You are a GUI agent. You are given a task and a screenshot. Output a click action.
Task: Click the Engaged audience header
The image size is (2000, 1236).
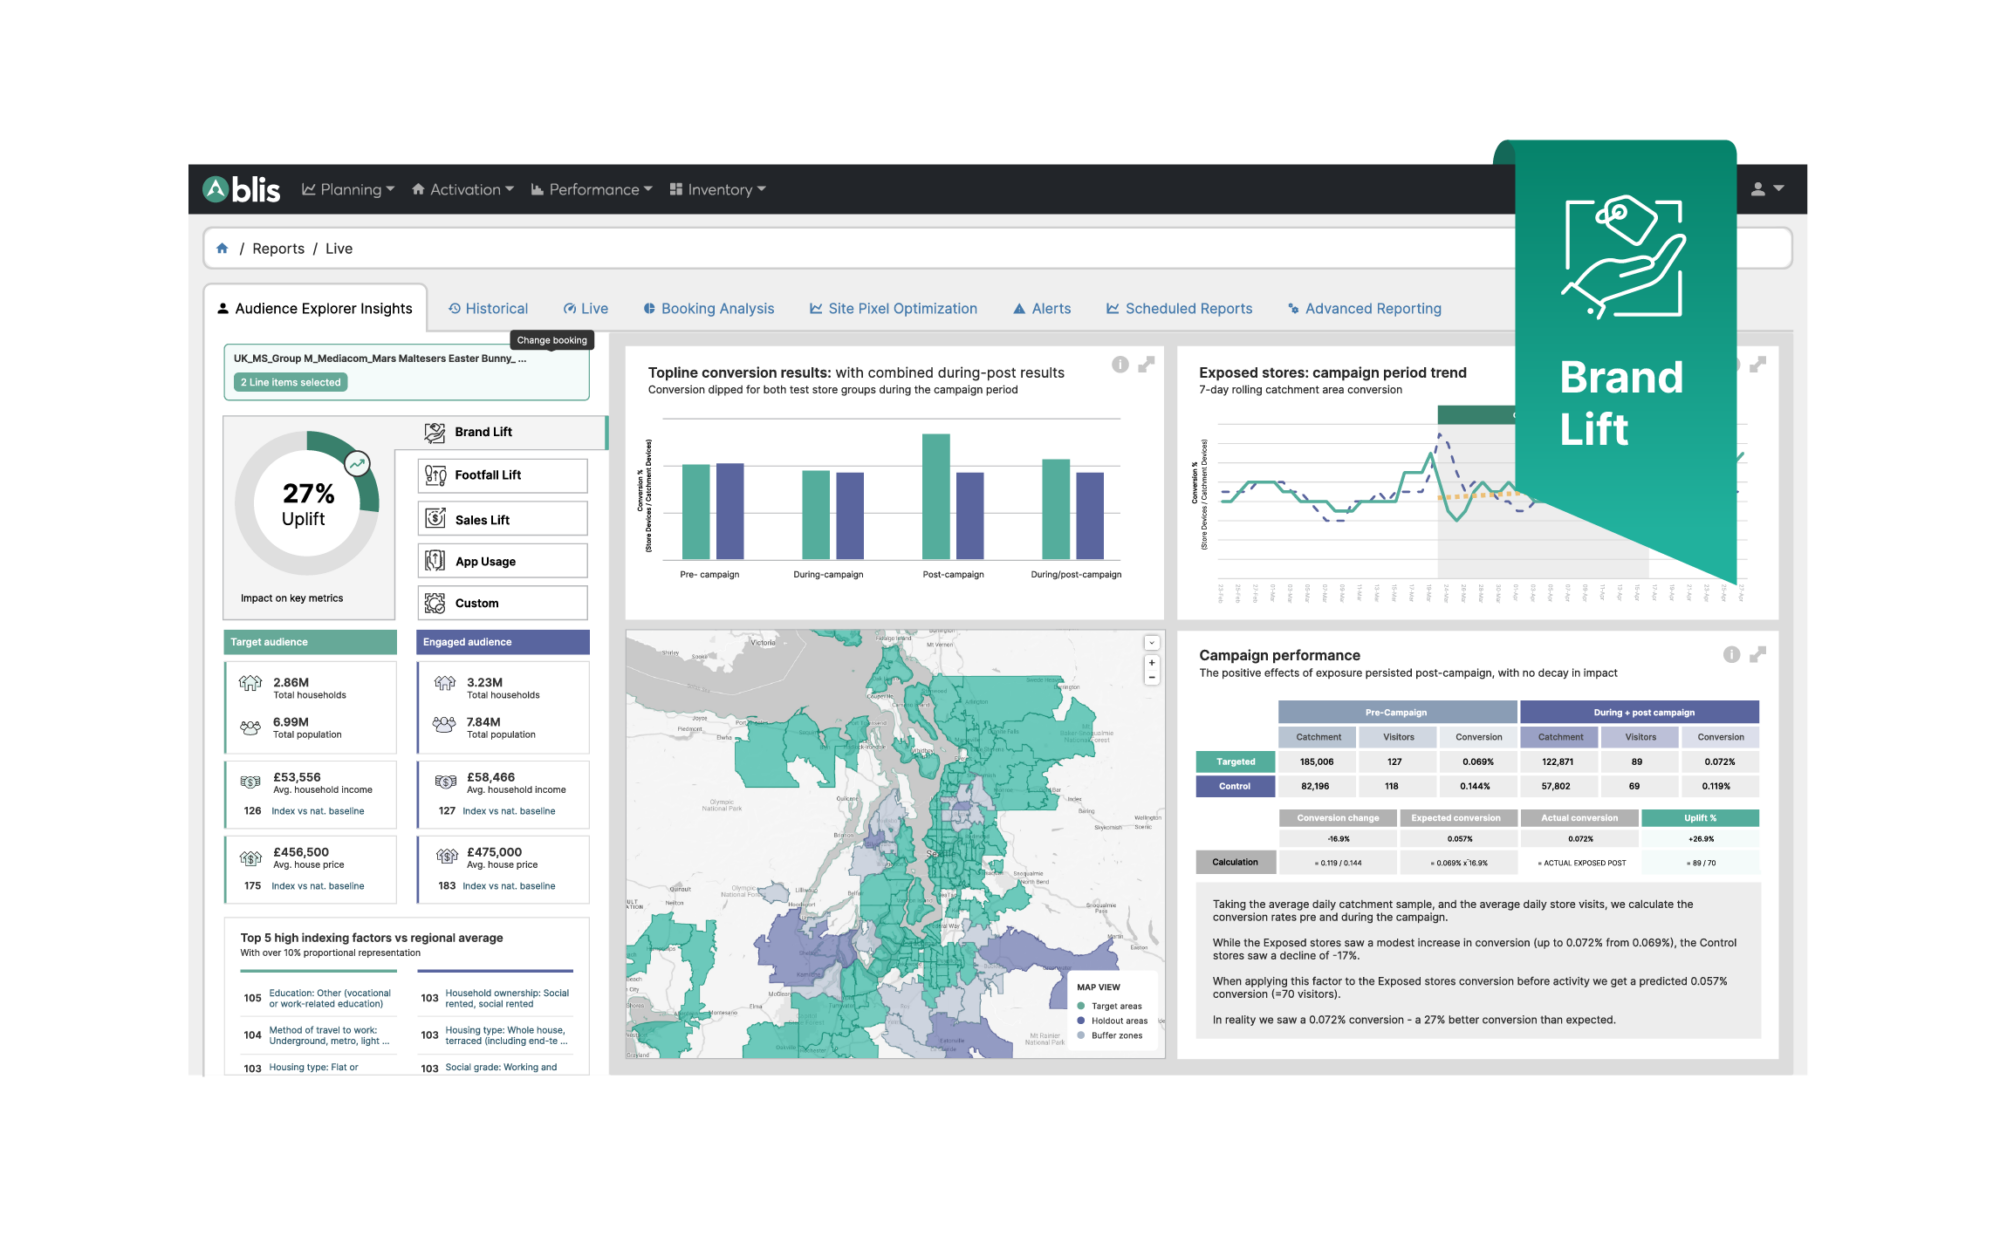(x=502, y=642)
